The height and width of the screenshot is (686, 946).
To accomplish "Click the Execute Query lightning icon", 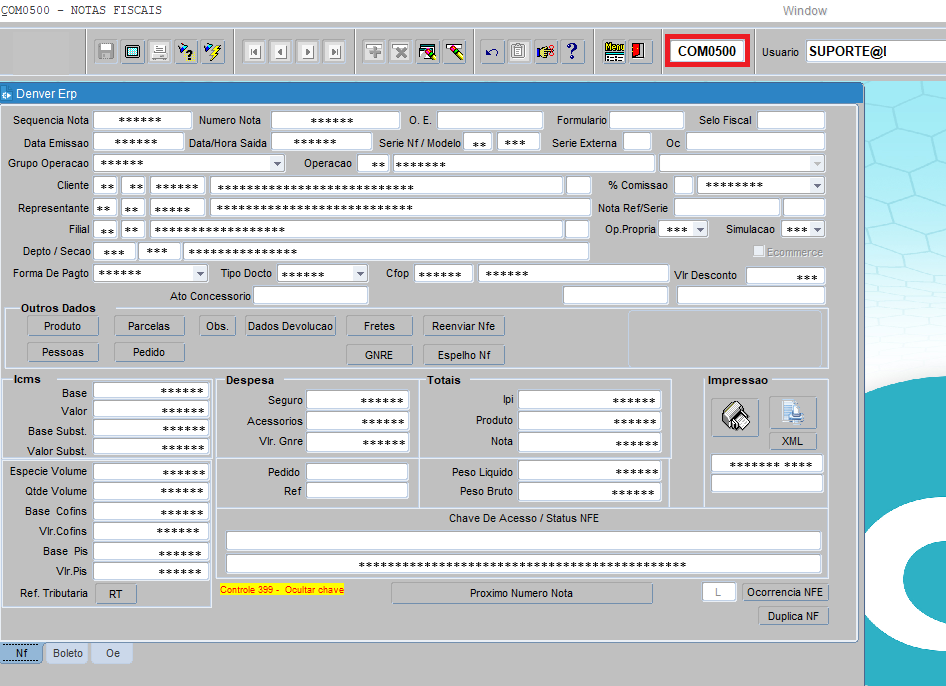I will click(x=212, y=52).
